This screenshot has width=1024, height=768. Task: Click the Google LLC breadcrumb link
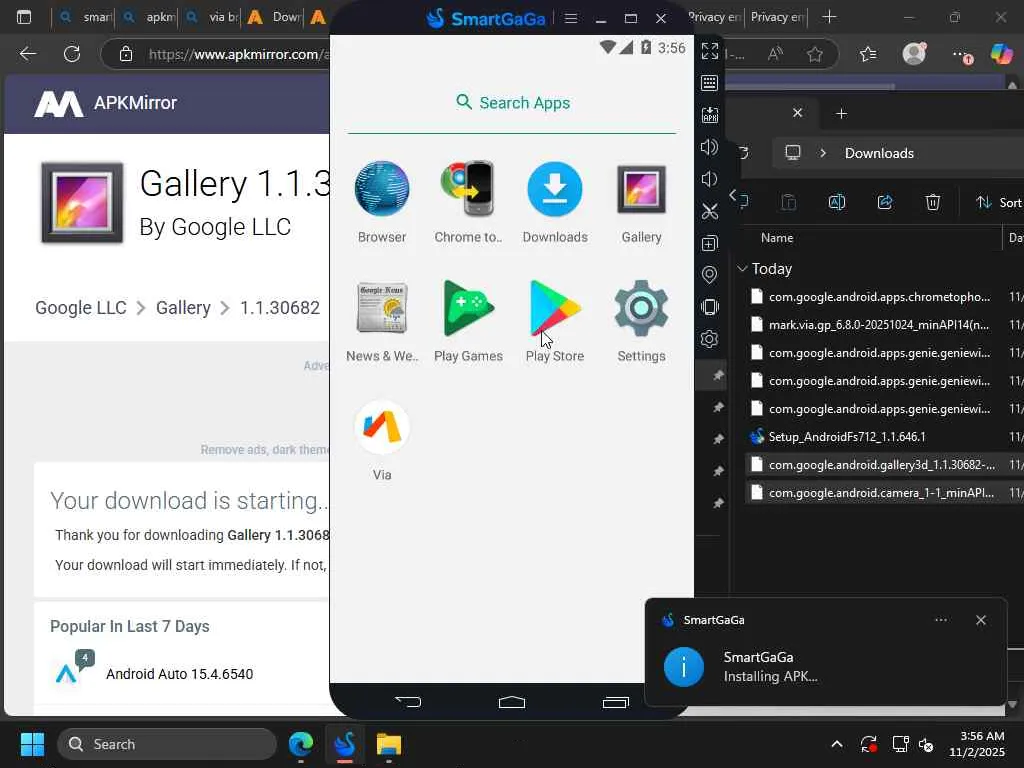80,308
